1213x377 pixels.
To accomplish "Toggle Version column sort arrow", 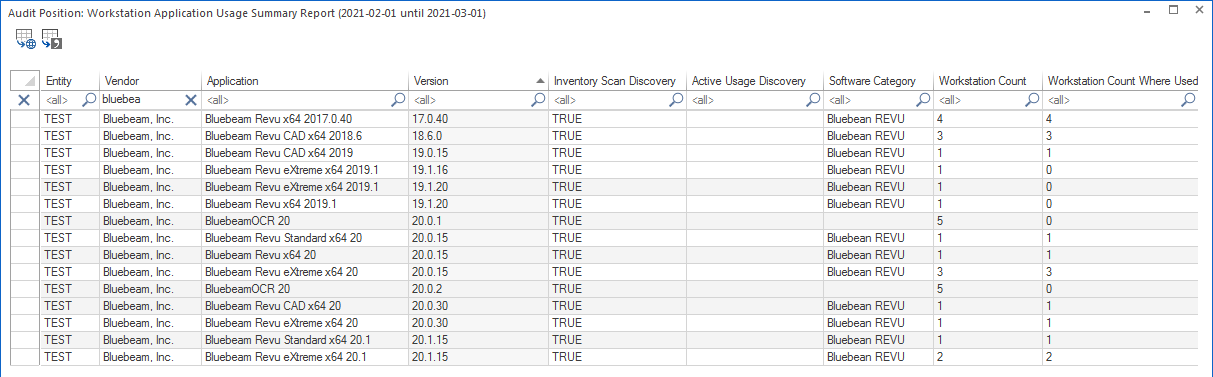I will (540, 81).
